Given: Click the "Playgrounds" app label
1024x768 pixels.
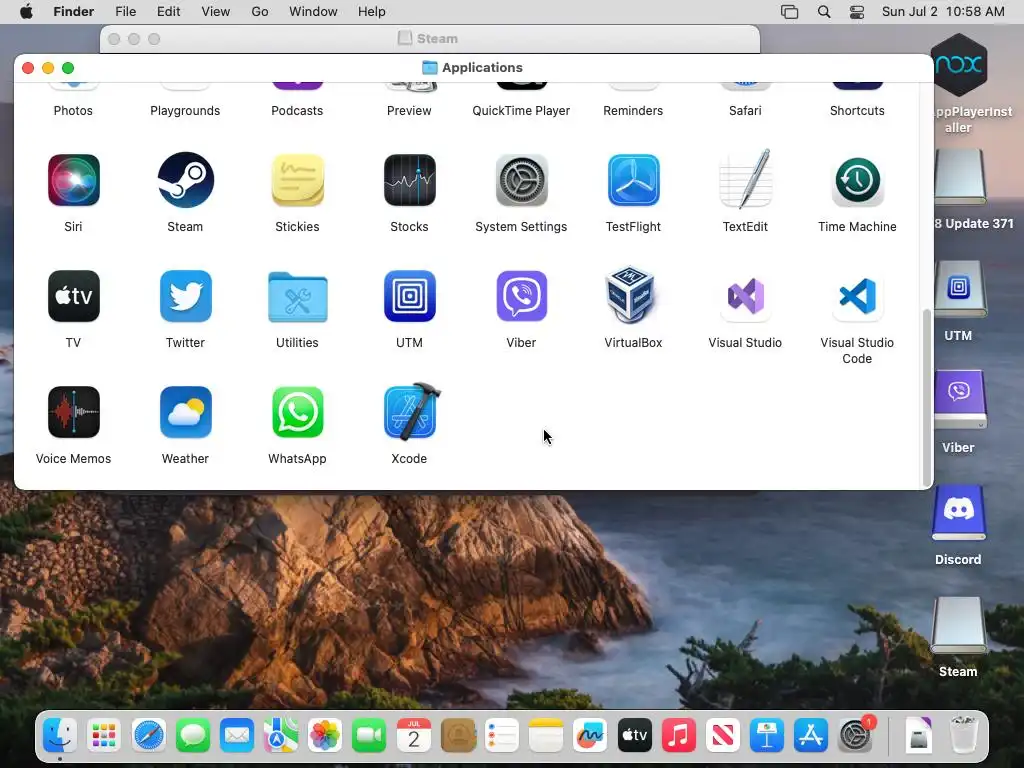Looking at the screenshot, I should pyautogui.click(x=185, y=110).
